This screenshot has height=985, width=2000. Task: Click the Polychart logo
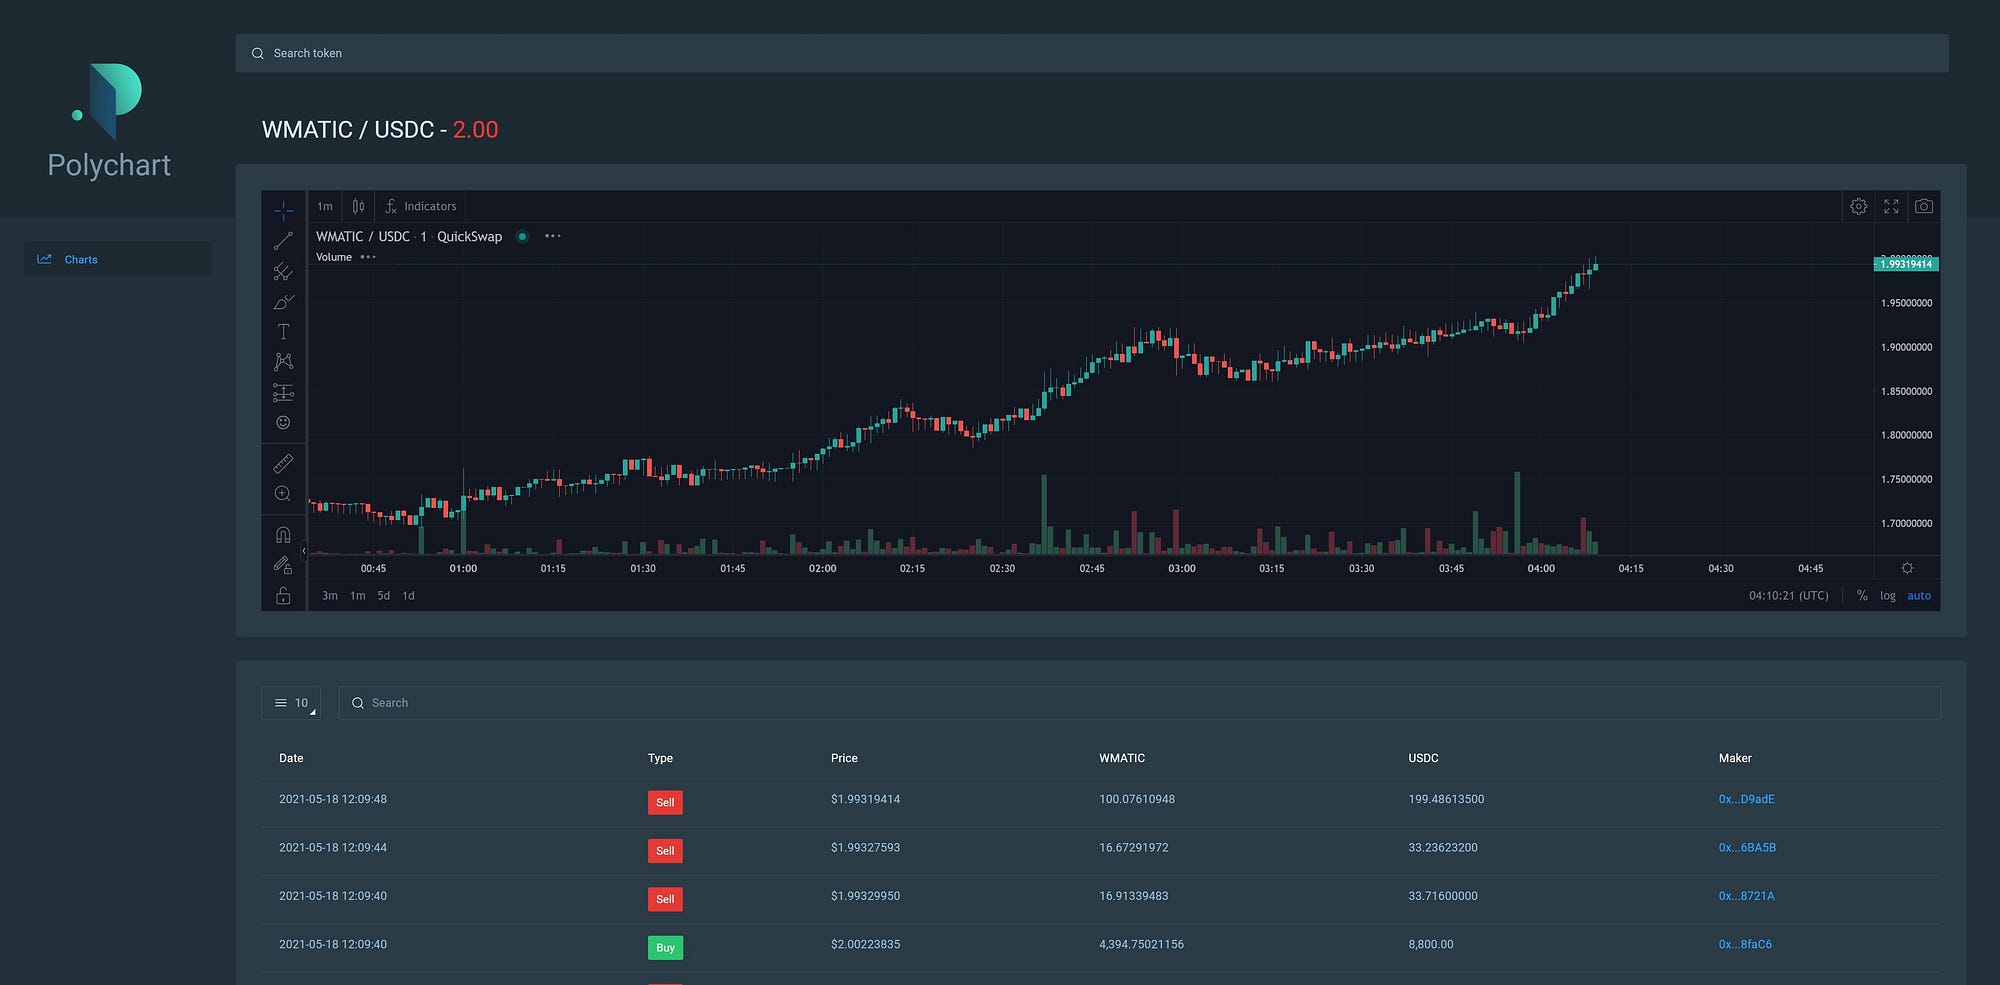coord(109,121)
